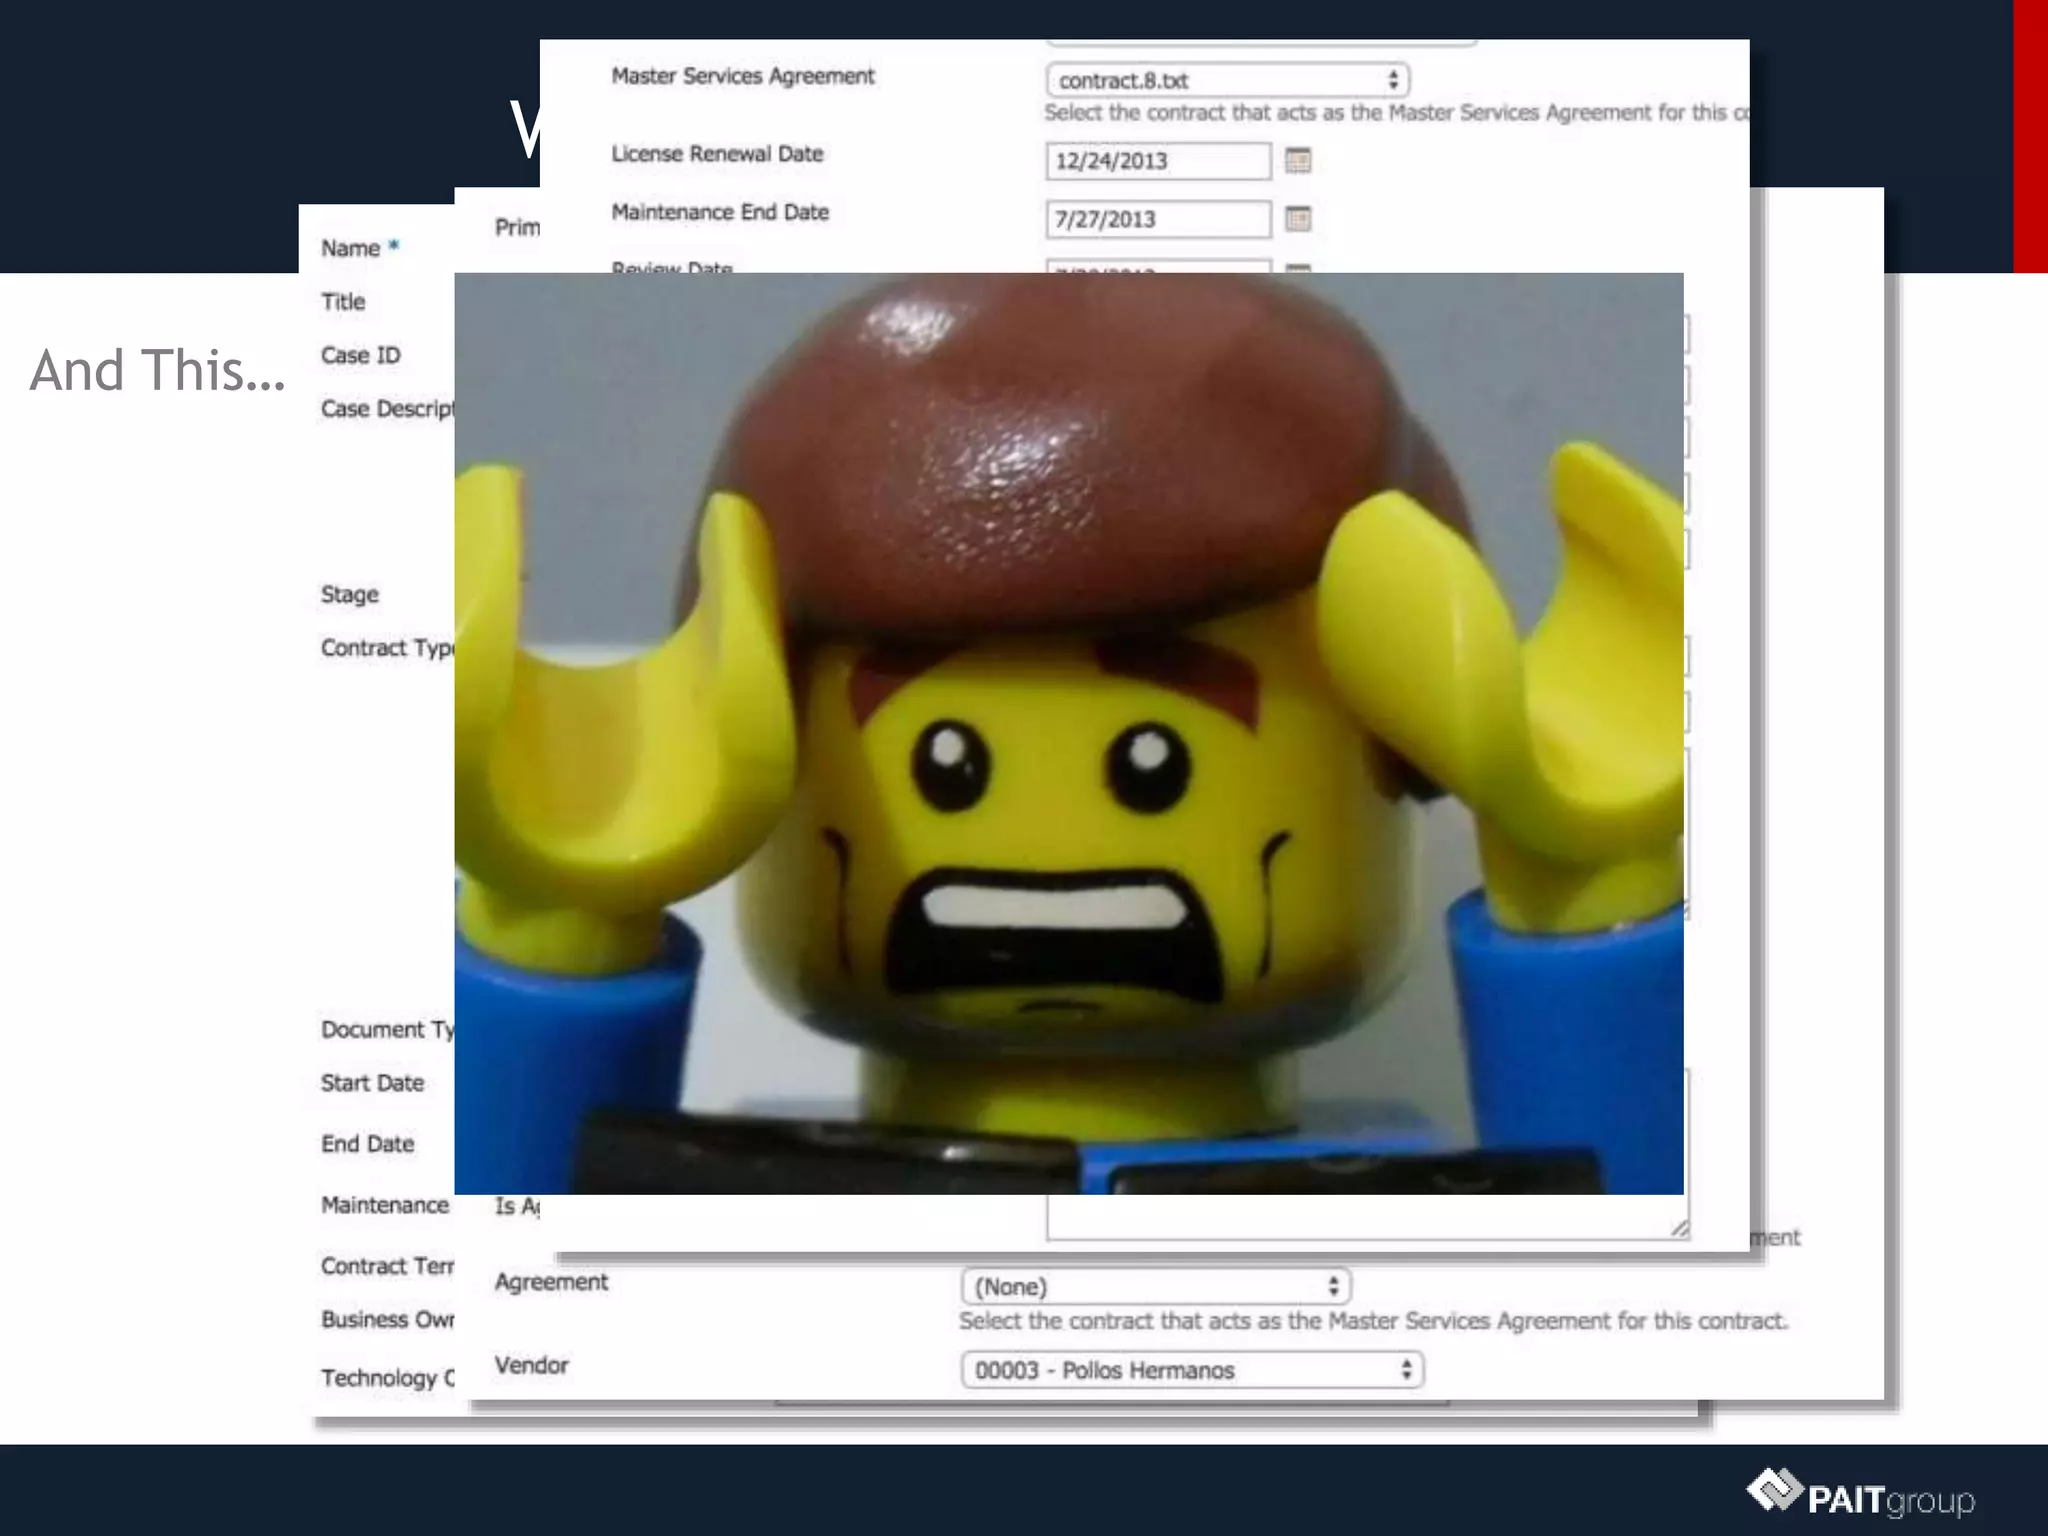The width and height of the screenshot is (2048, 1536).
Task: Click the 'End Date' label
Action: (x=367, y=1144)
